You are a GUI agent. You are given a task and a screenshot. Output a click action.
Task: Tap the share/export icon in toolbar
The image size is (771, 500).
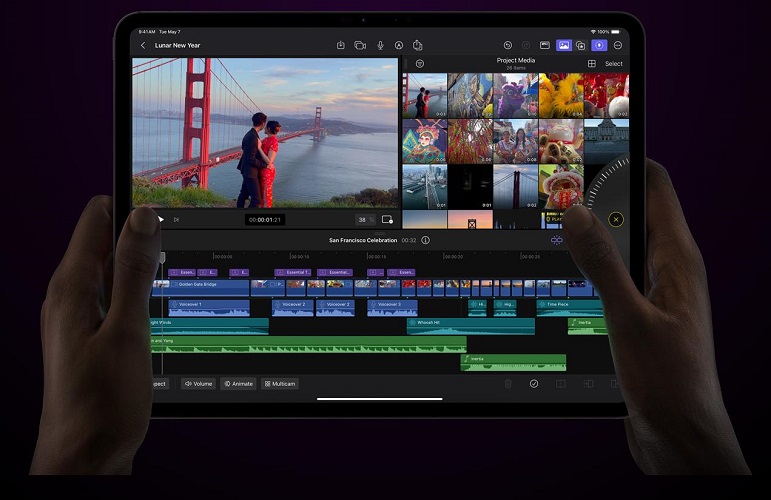click(x=417, y=45)
